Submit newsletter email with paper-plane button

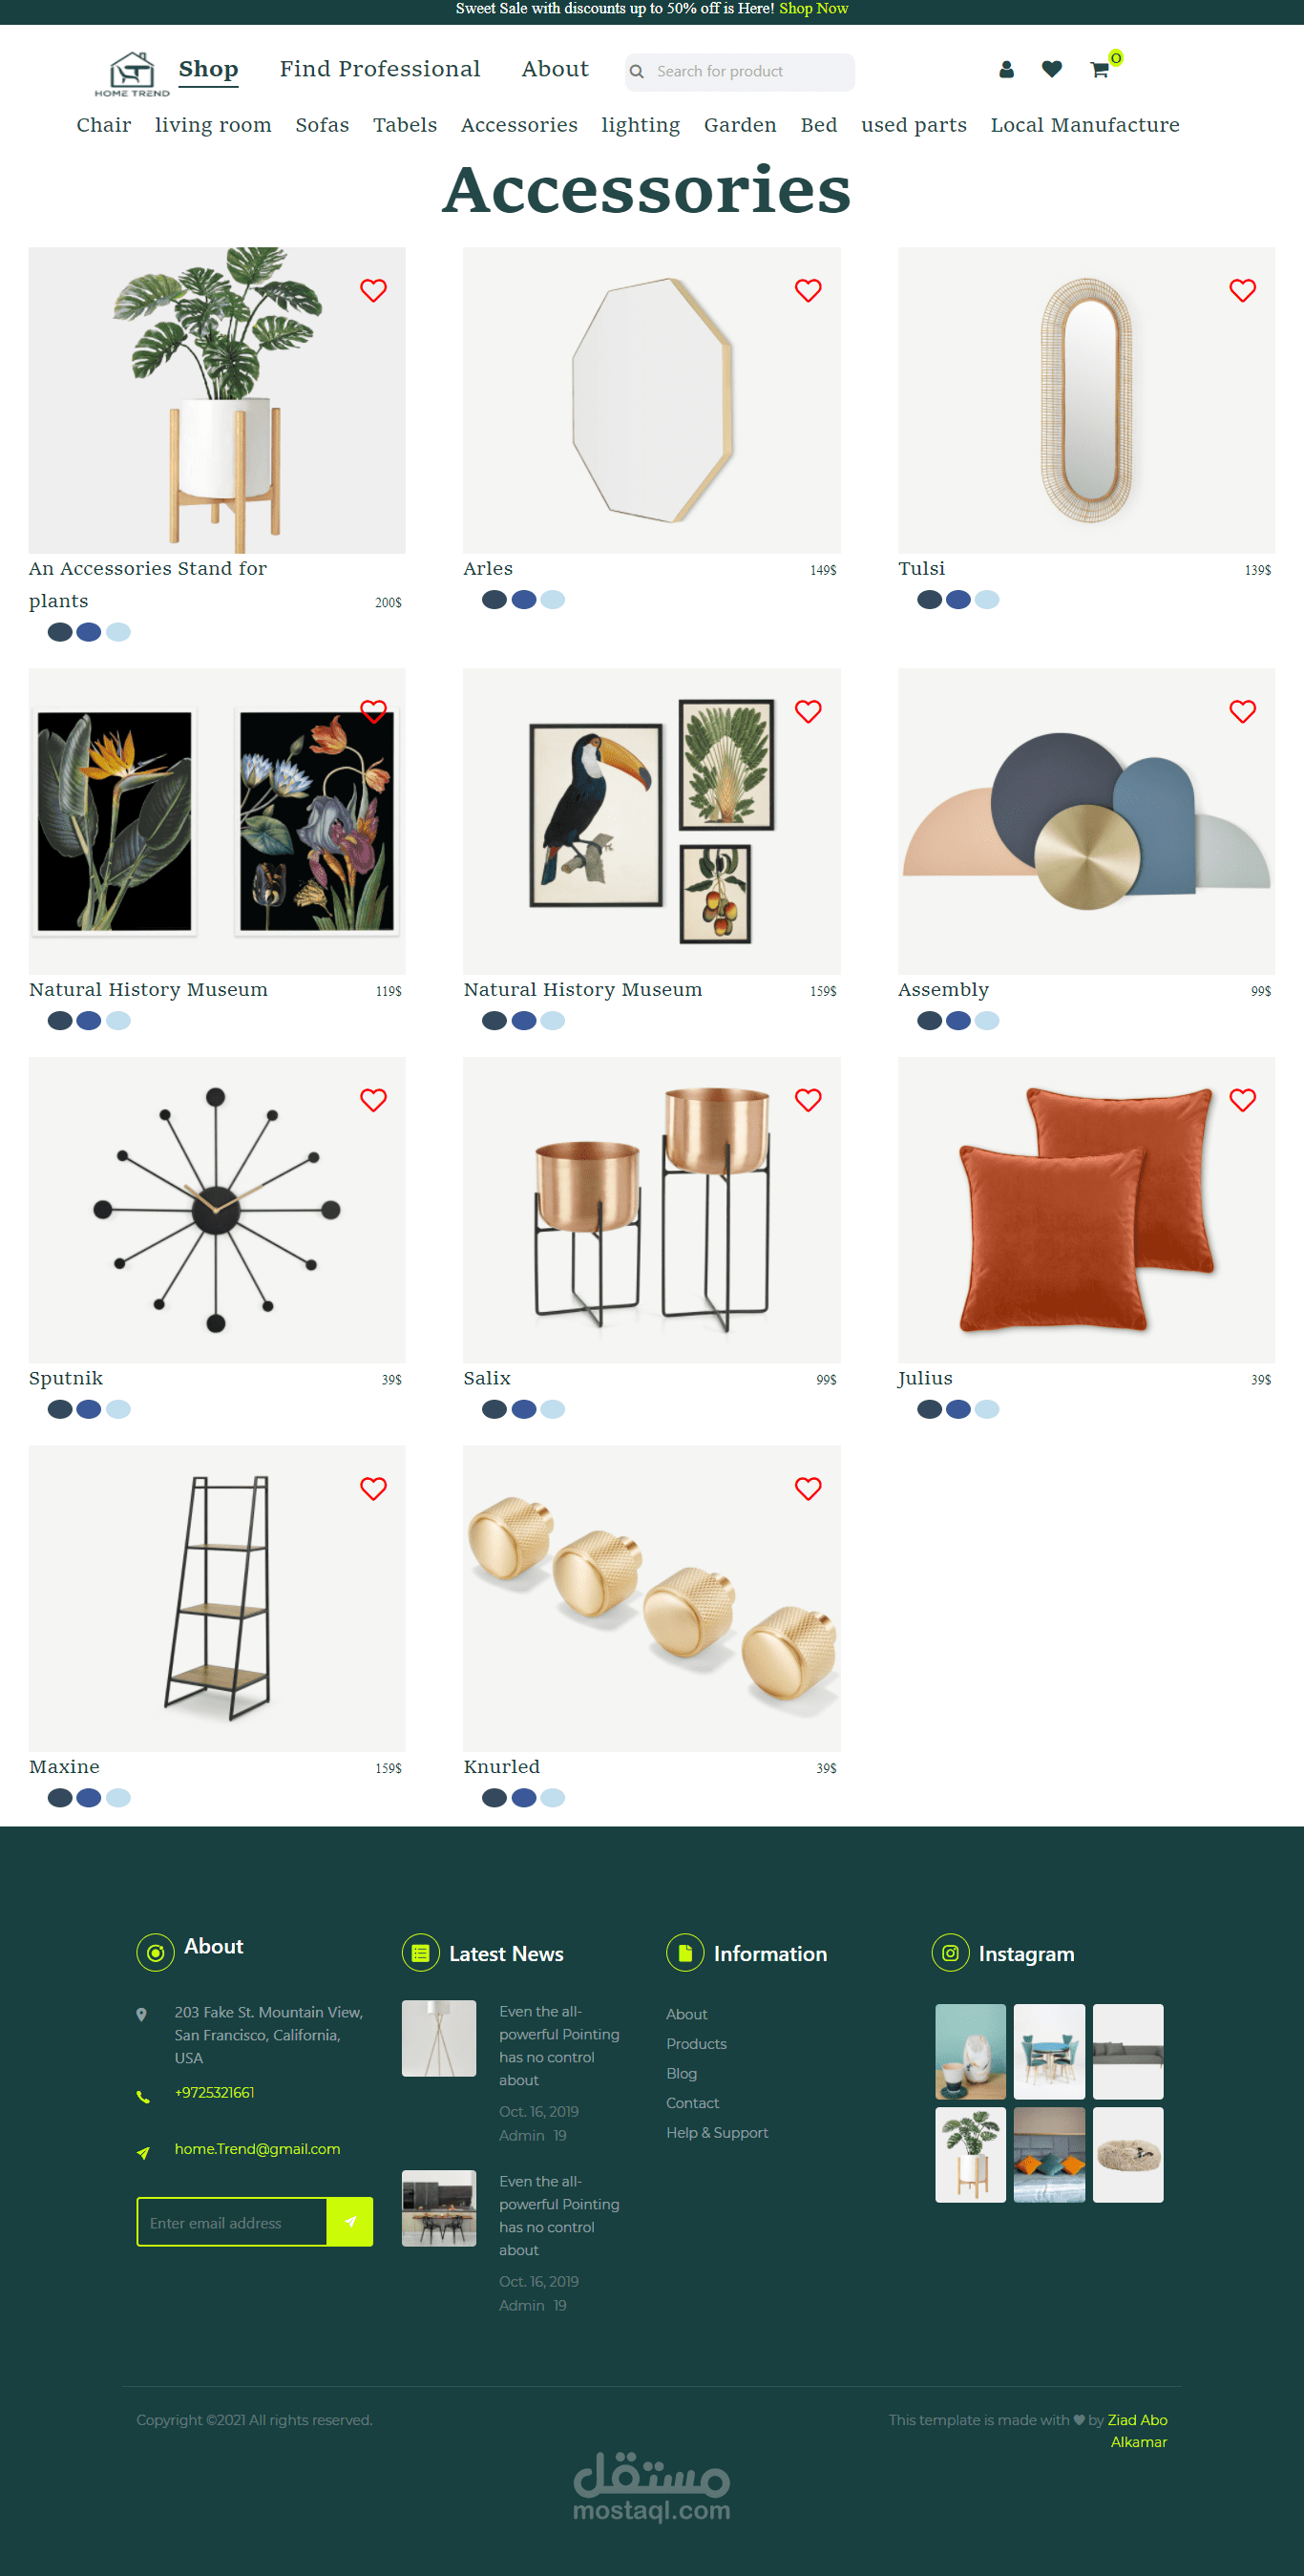click(350, 2221)
